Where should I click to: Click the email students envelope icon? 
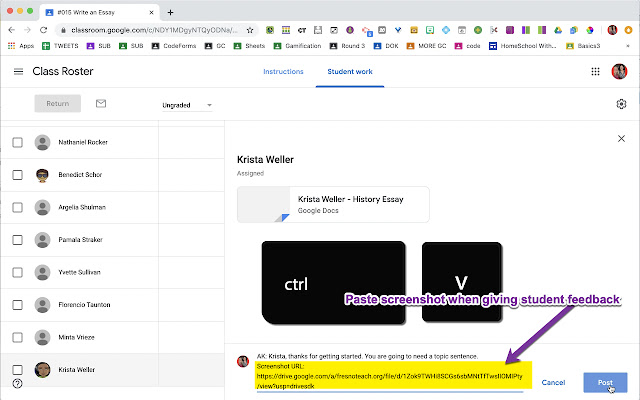point(101,104)
